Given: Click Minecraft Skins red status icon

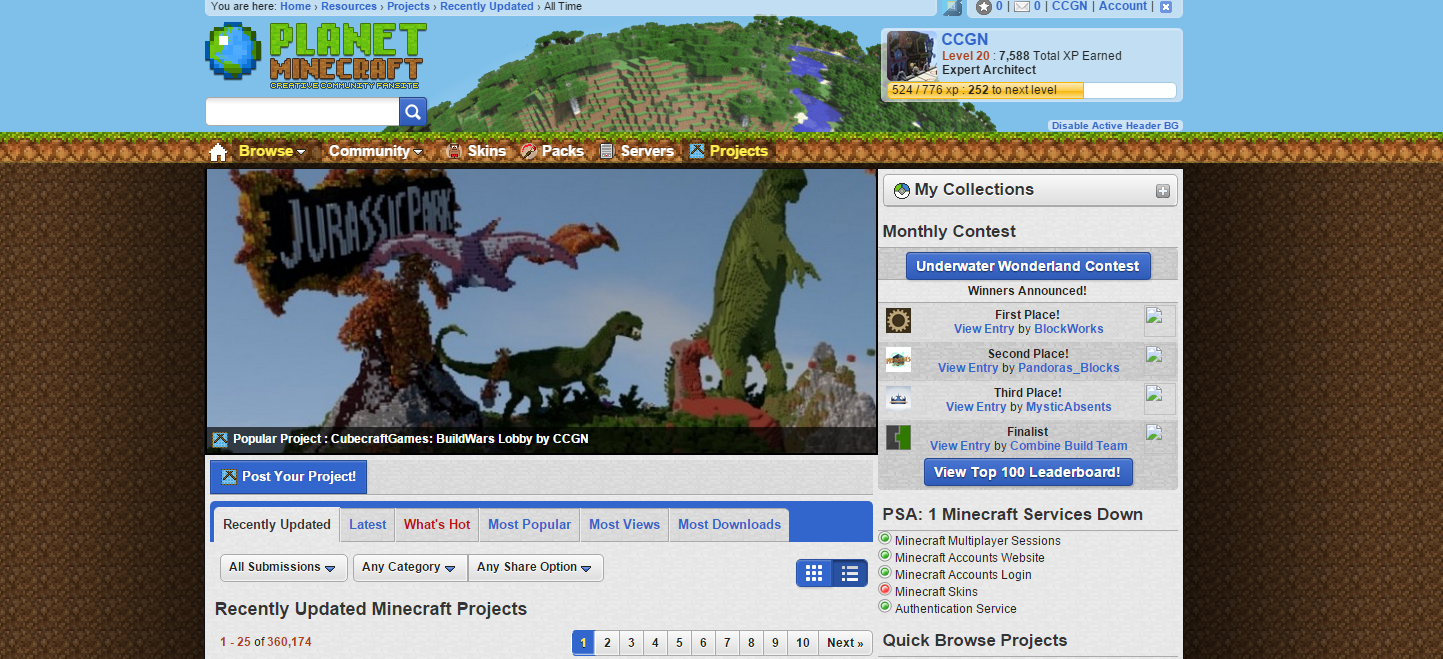Looking at the screenshot, I should 885,590.
